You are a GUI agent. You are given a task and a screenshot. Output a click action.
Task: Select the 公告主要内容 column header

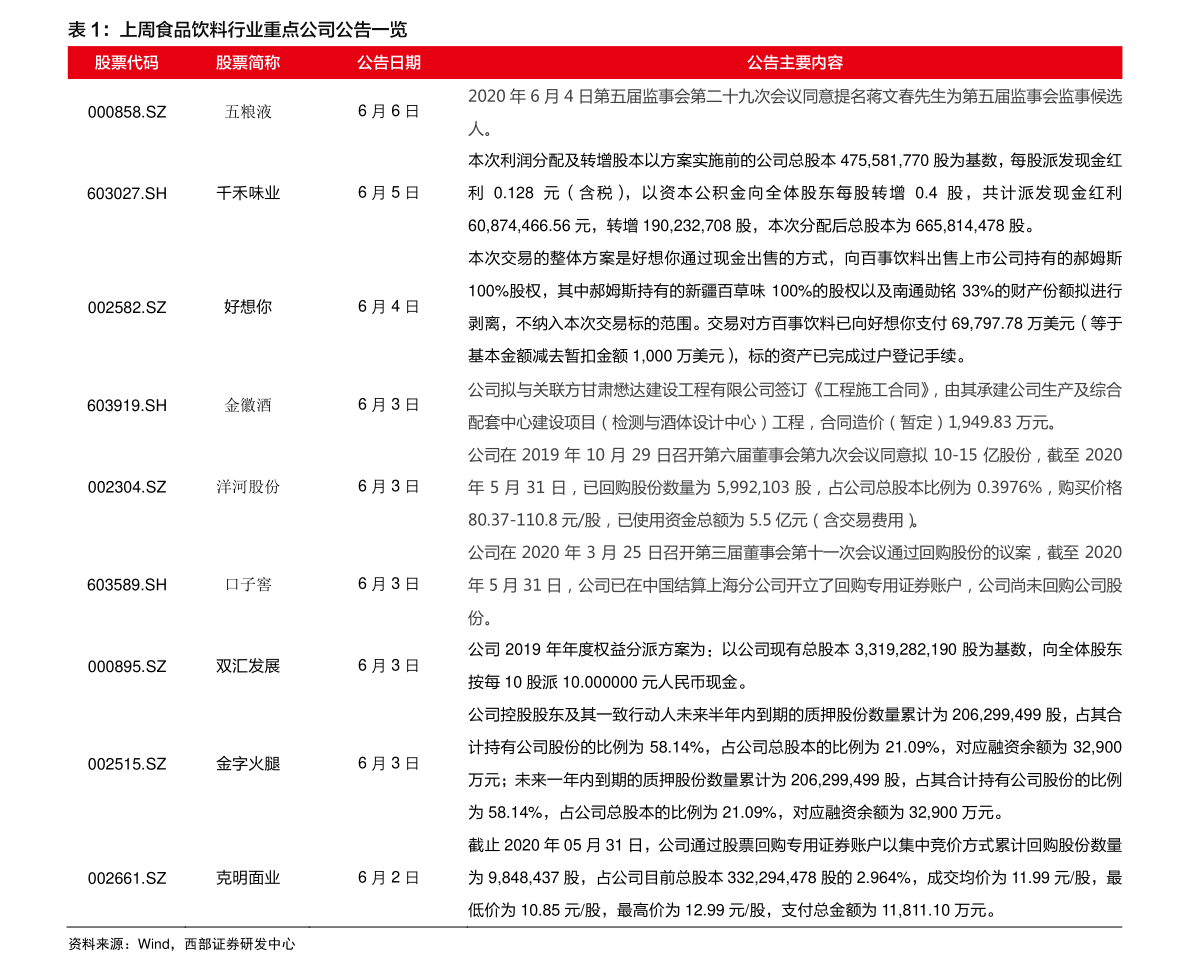(795, 63)
